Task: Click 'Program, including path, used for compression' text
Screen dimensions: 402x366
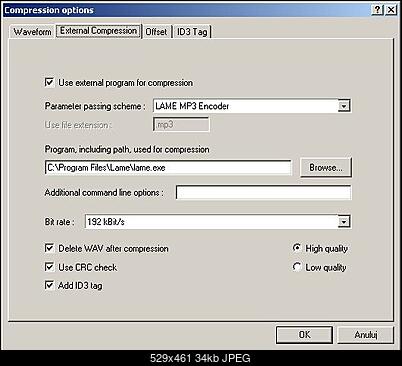Action: [x=127, y=149]
